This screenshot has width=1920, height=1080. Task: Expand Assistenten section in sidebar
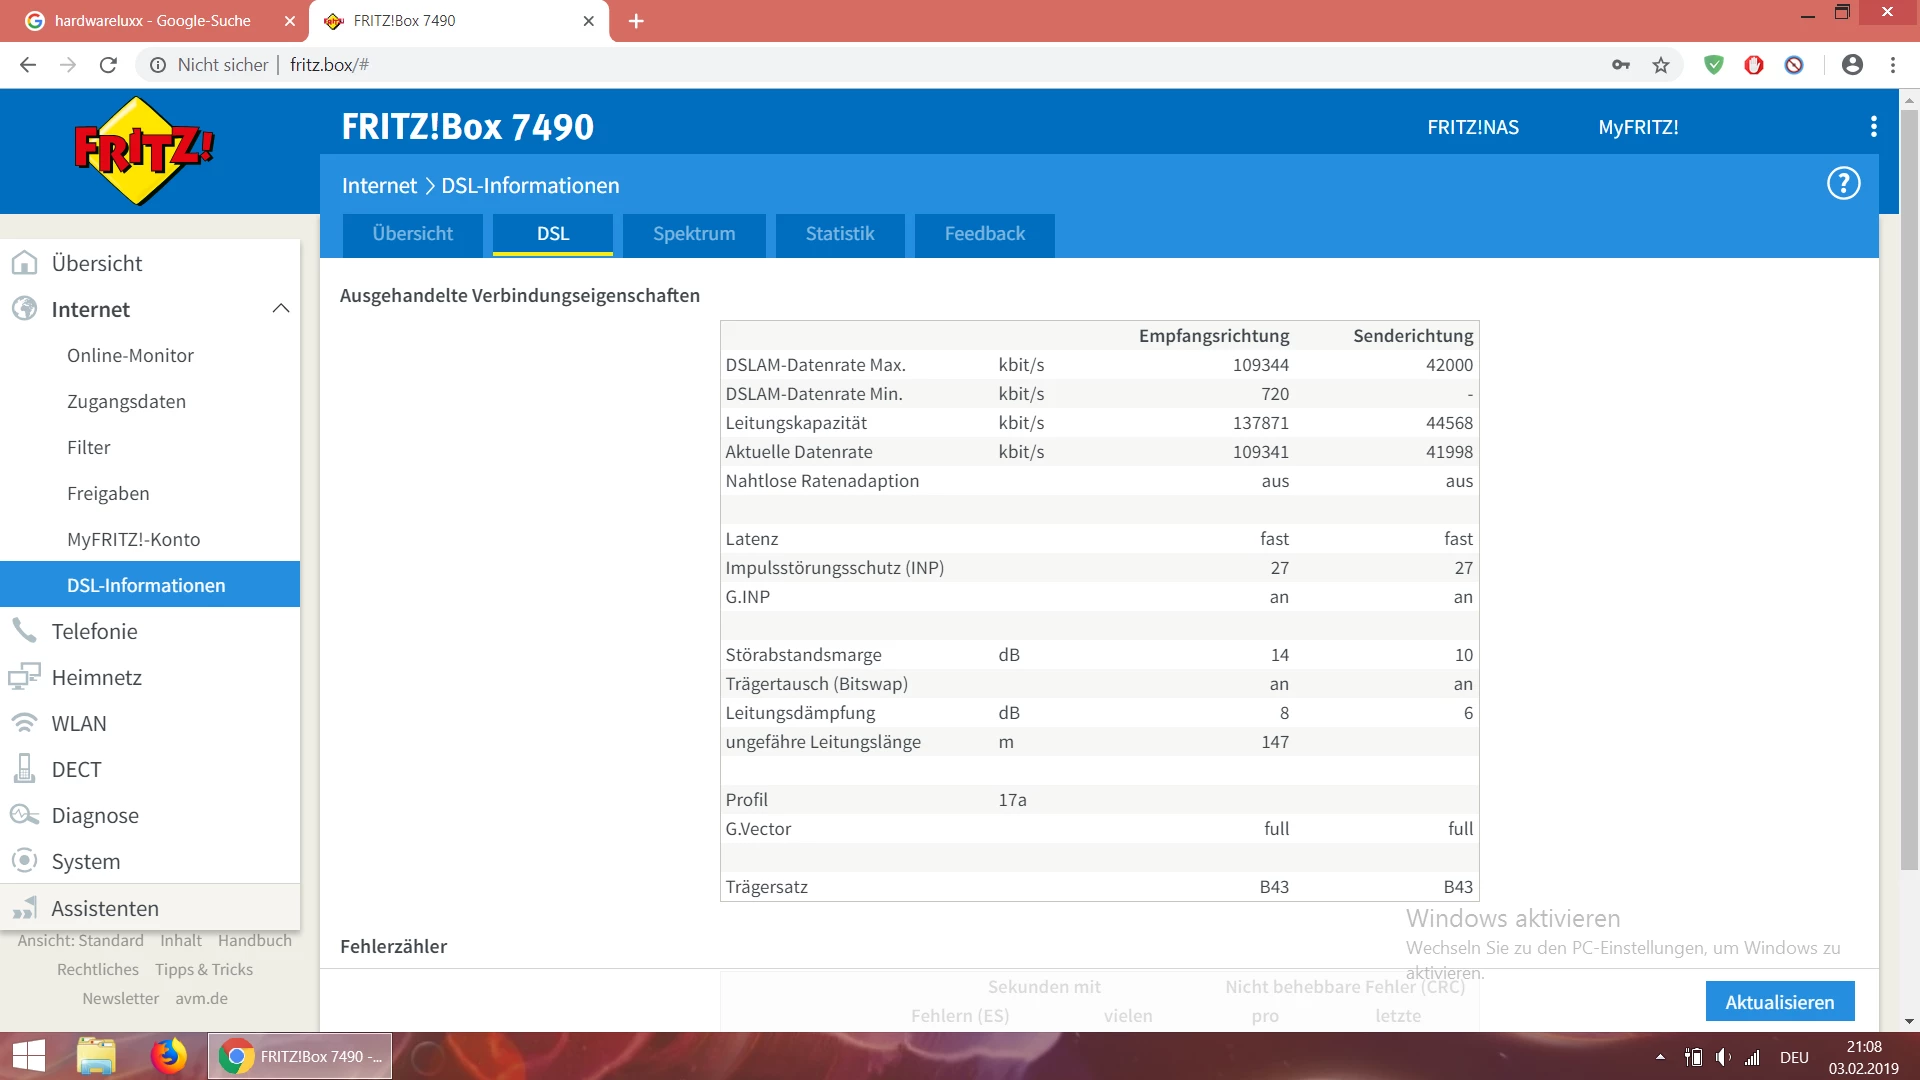click(105, 908)
